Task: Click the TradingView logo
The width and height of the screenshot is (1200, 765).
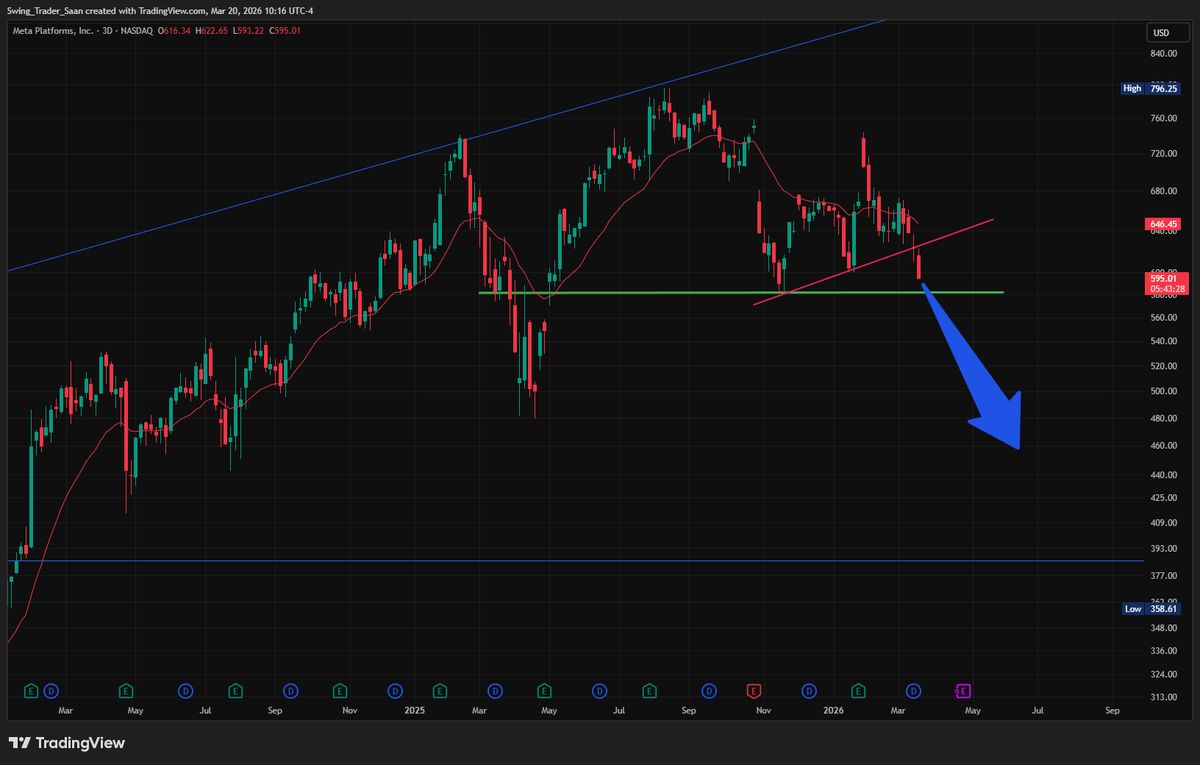Action: click(x=67, y=743)
